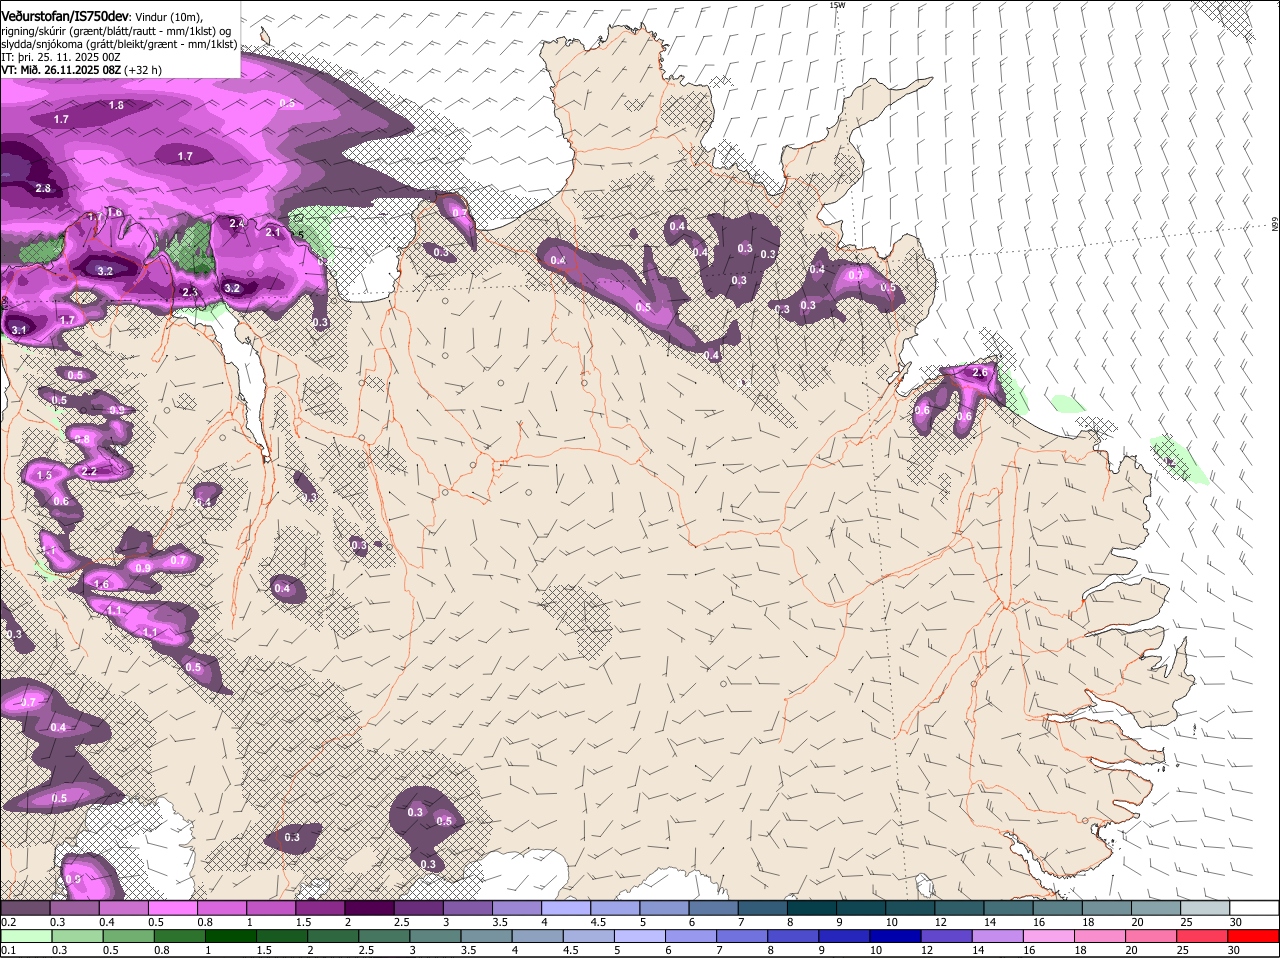This screenshot has height=958, width=1280.
Task: Click the rigning/skúrir legend description line
Action: [116, 31]
